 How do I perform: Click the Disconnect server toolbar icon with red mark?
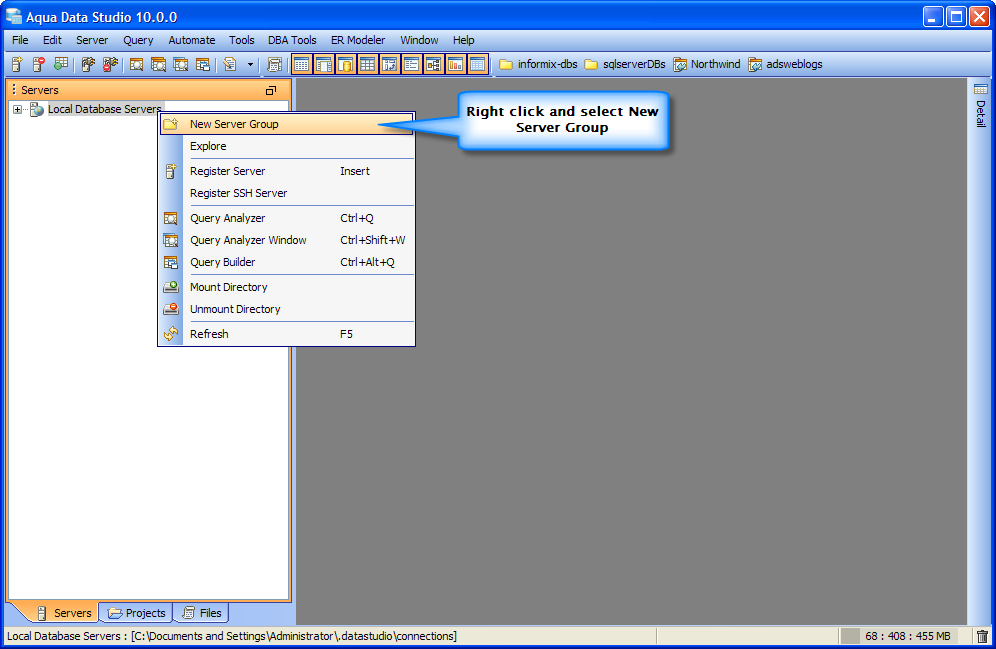click(x=110, y=64)
